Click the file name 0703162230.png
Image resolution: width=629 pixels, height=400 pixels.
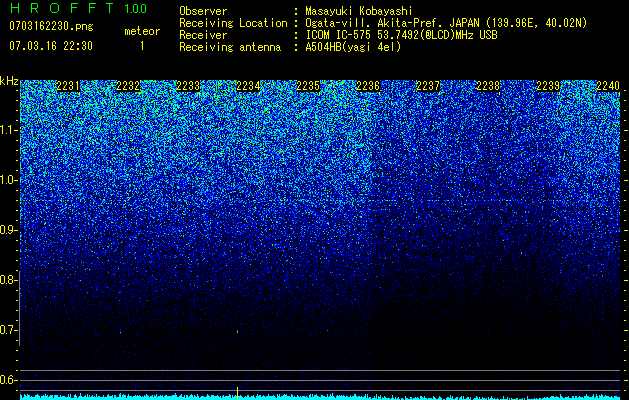(51, 26)
